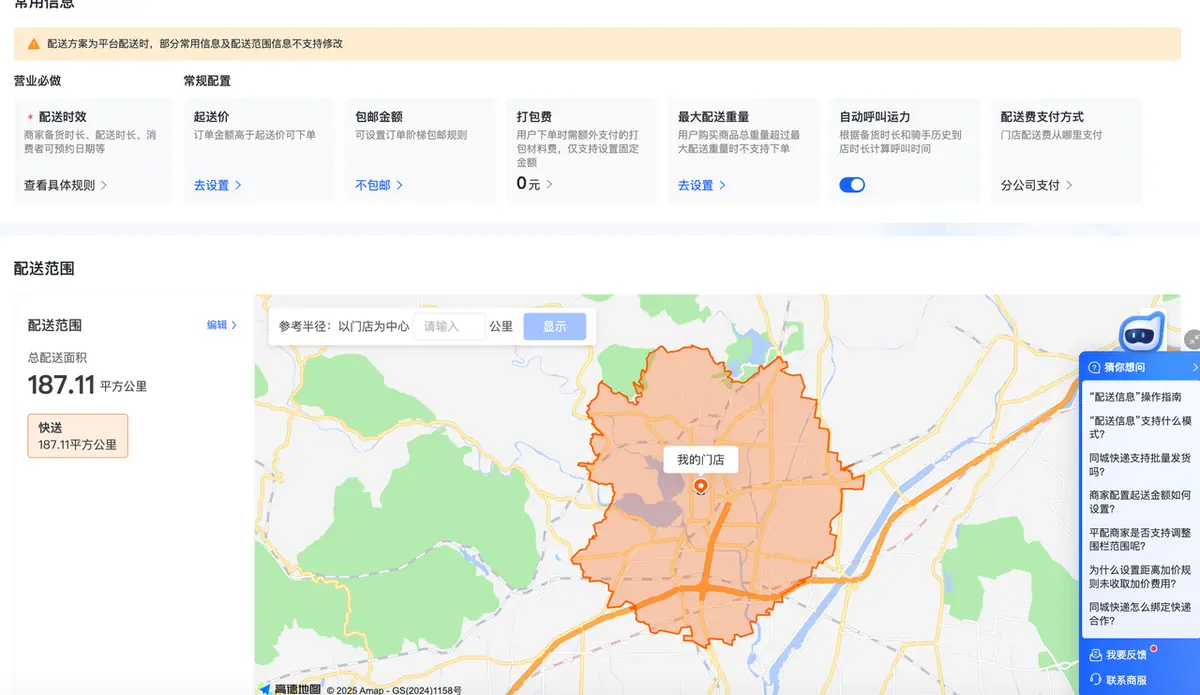Open the 不包邮 setting for 包邮金额
This screenshot has height=695, width=1200.
(x=379, y=185)
